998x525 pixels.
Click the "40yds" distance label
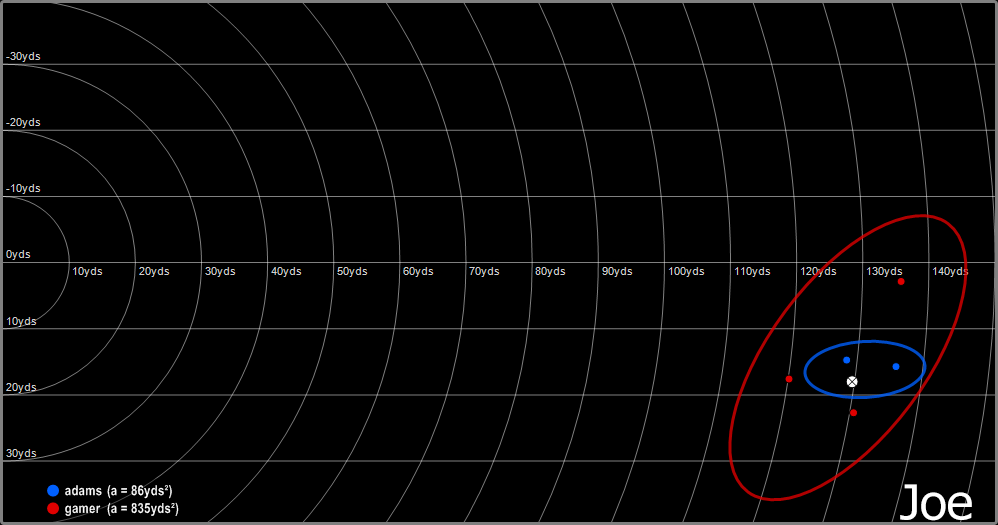tap(286, 272)
